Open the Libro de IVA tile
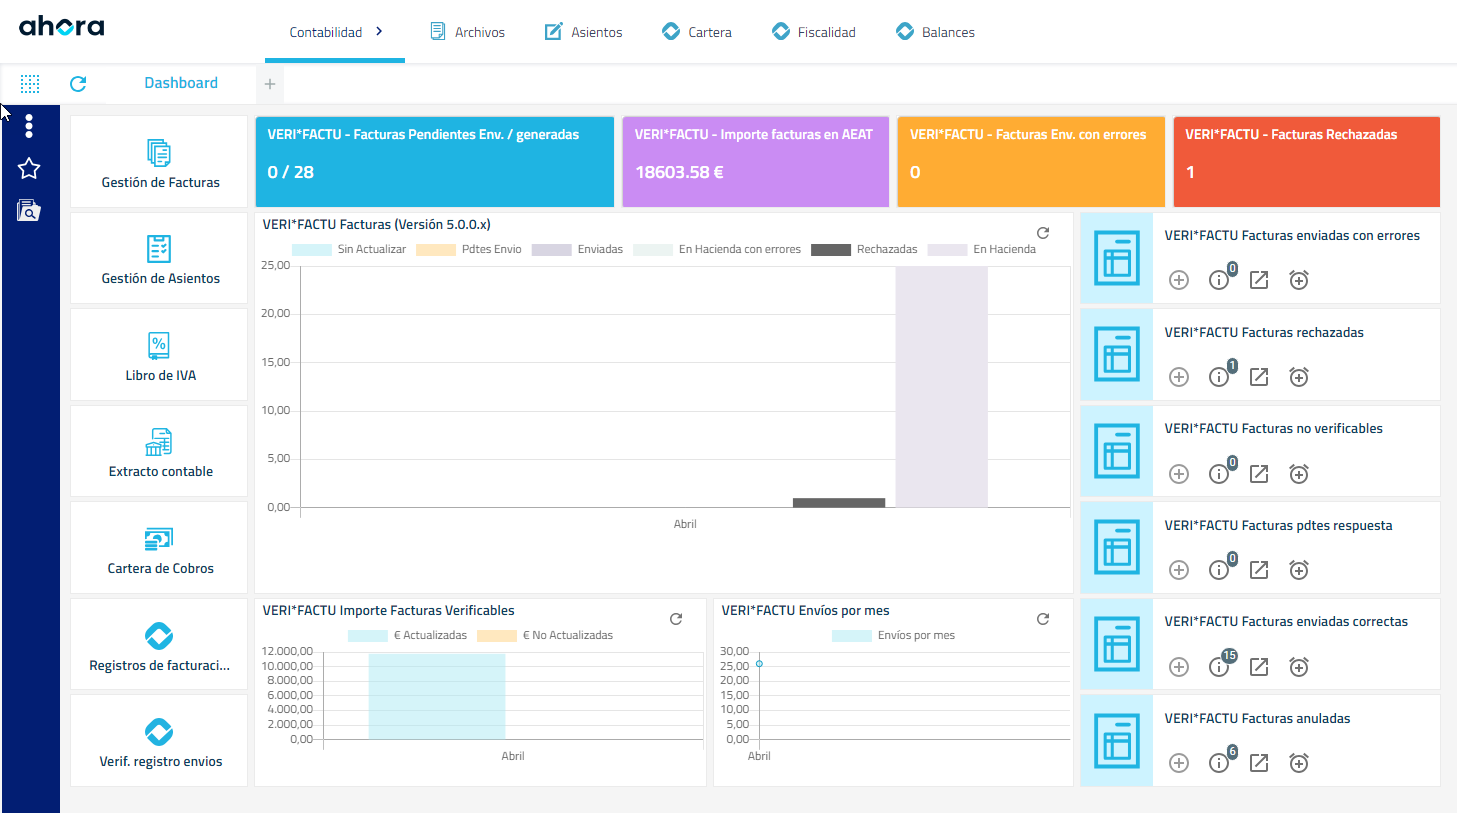This screenshot has width=1457, height=813. tap(159, 355)
